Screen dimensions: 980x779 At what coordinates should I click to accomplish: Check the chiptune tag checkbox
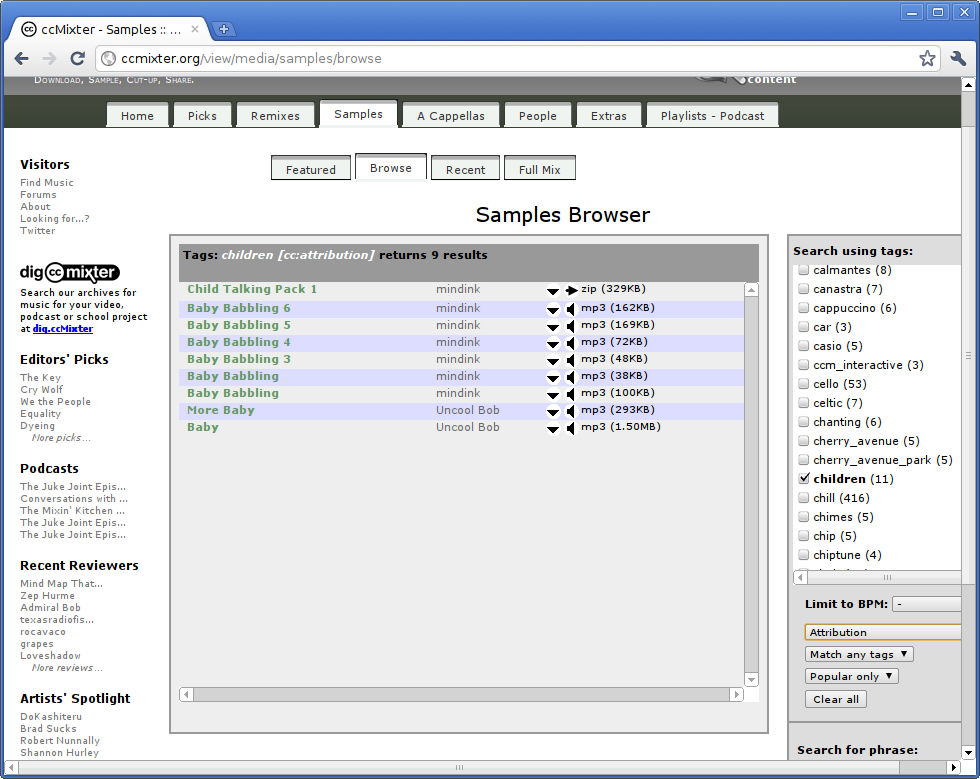tap(804, 555)
